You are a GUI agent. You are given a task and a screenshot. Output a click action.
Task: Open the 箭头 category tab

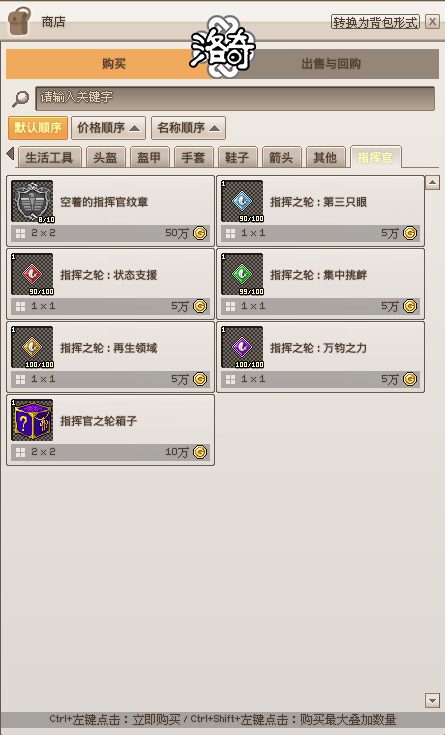pos(281,158)
